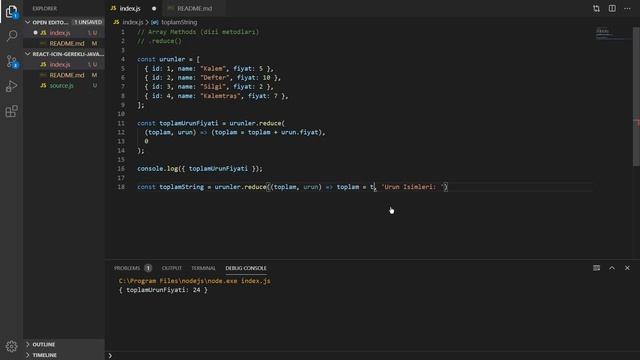This screenshot has width=640, height=360.
Task: Open the Output panel tab
Action: [x=172, y=268]
